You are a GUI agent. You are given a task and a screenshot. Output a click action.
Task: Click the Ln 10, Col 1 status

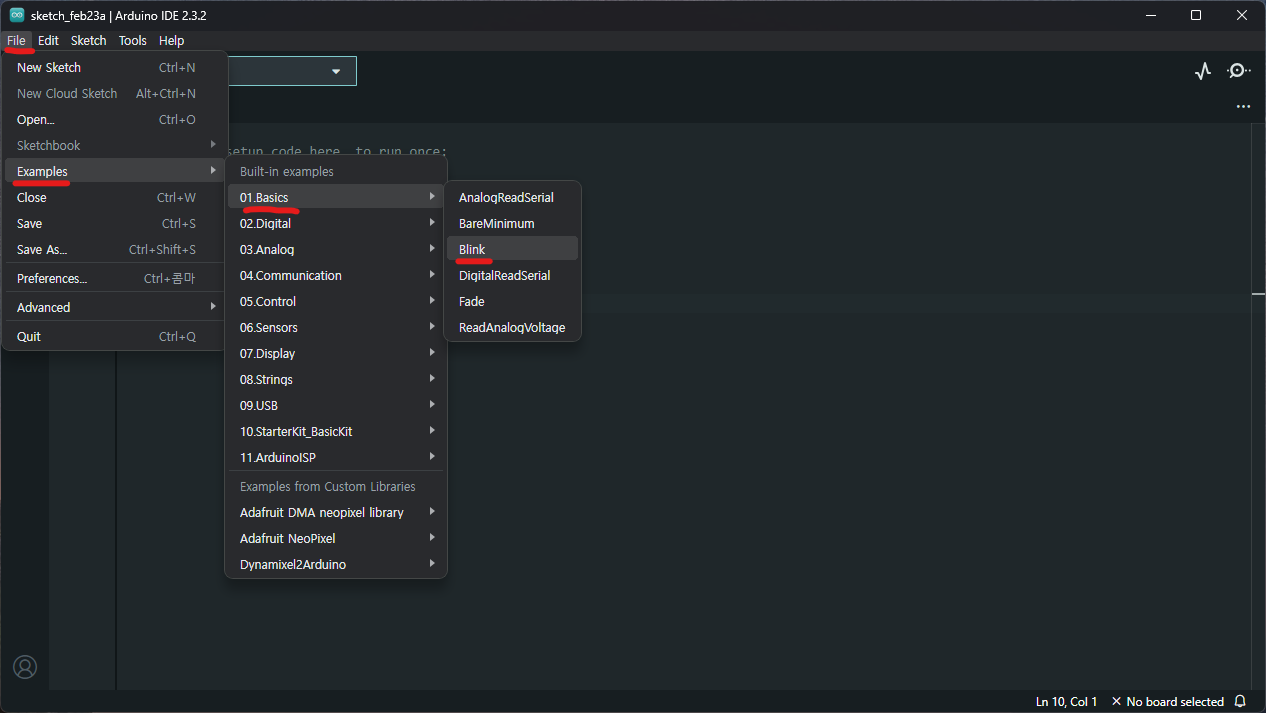coord(1067,702)
